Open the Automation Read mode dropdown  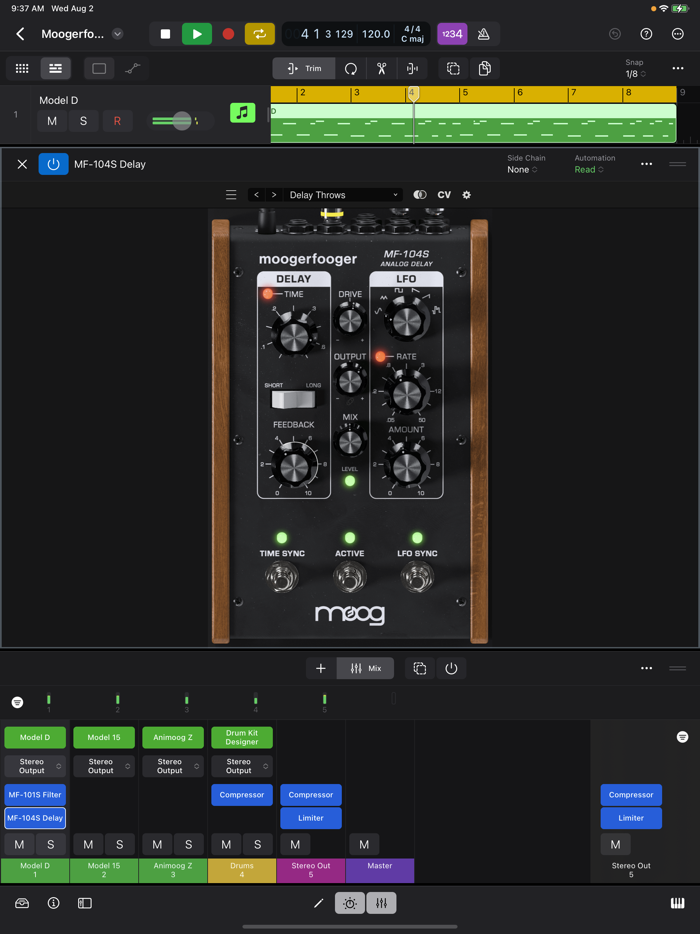pyautogui.click(x=589, y=170)
